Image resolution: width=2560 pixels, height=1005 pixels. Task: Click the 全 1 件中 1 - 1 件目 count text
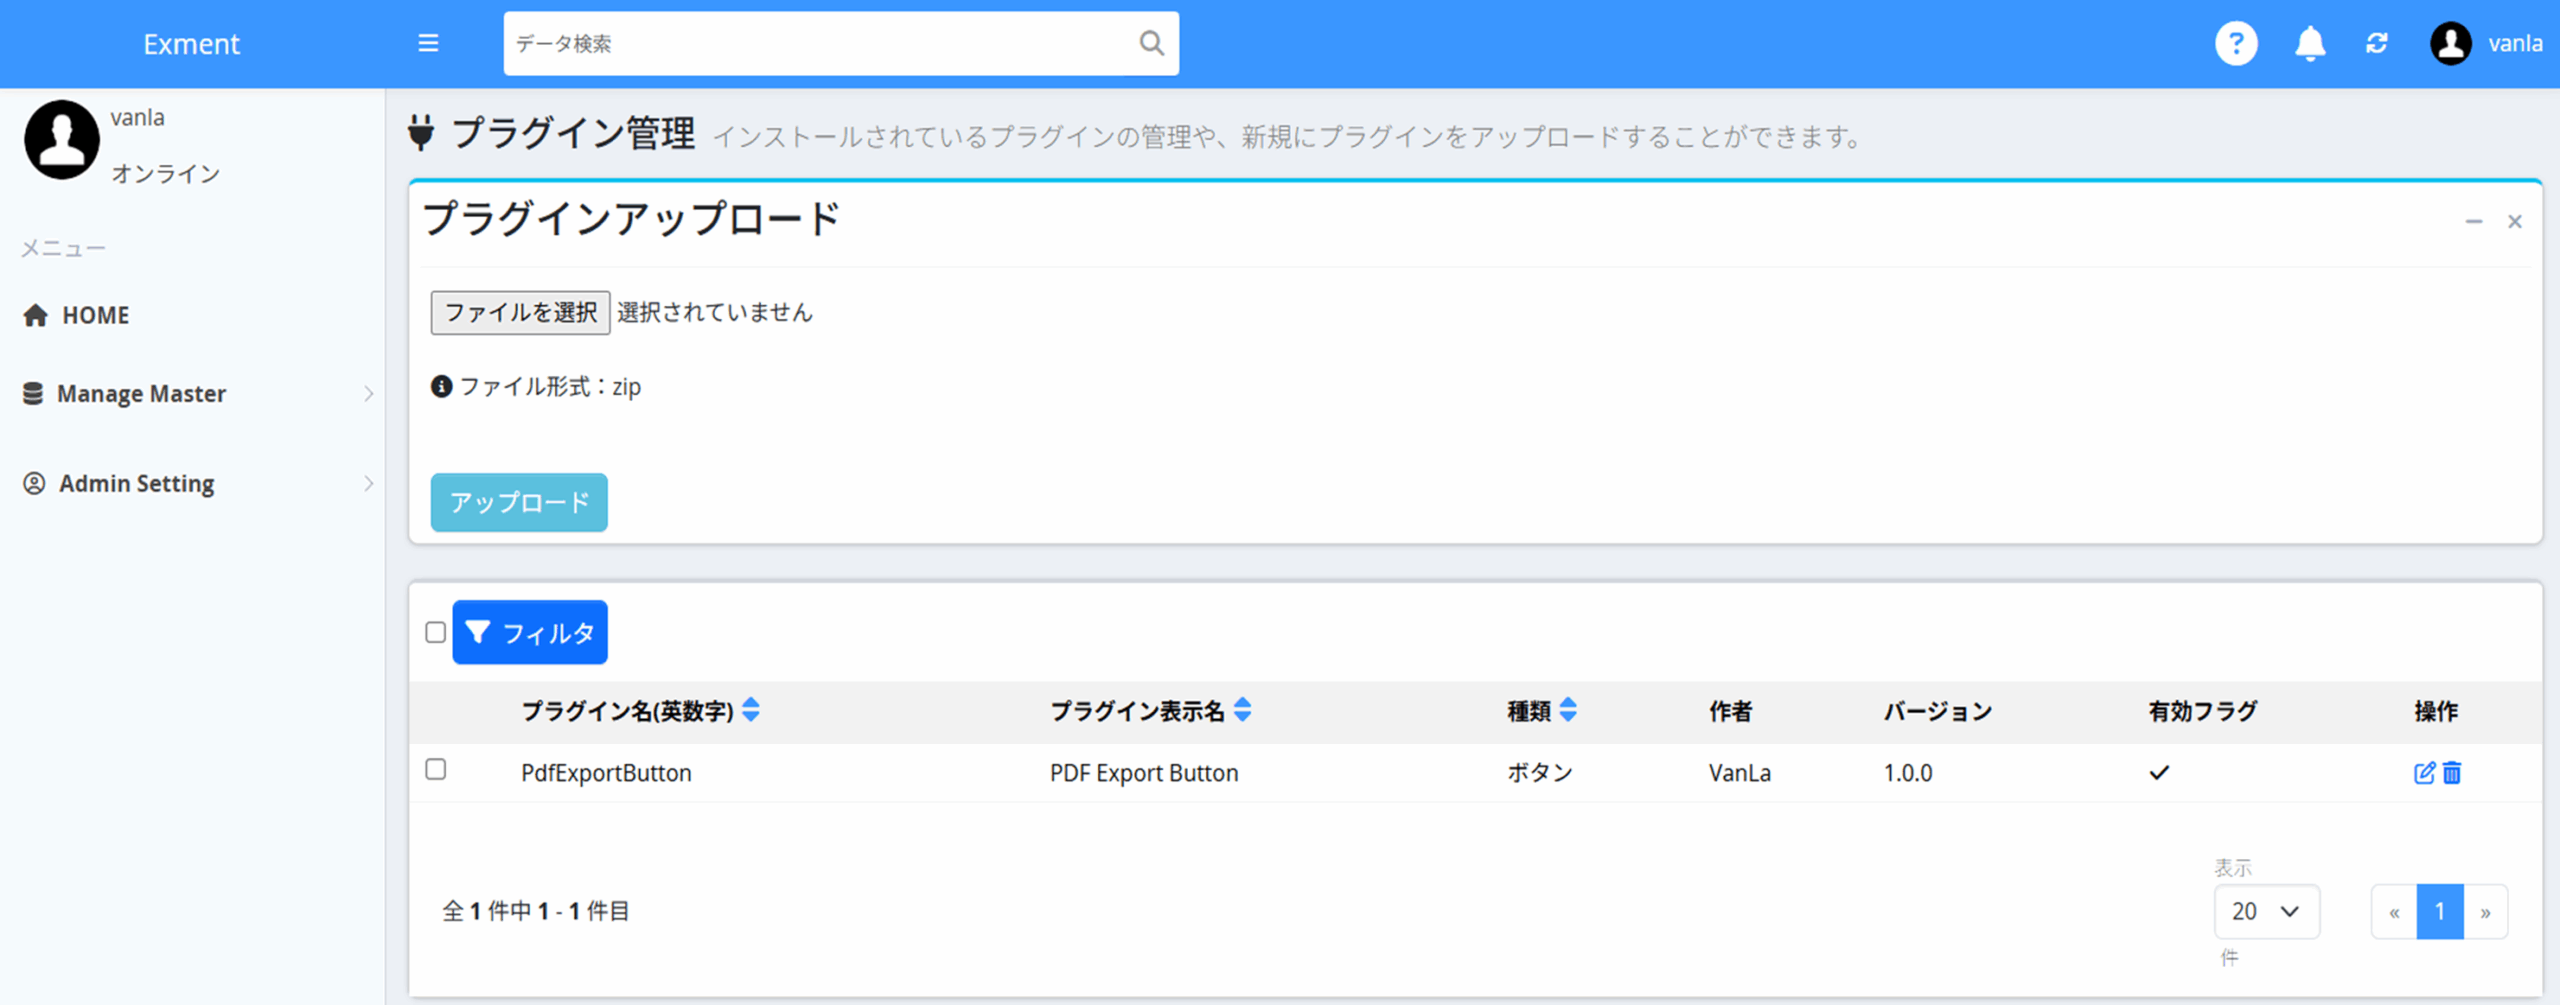tap(535, 911)
